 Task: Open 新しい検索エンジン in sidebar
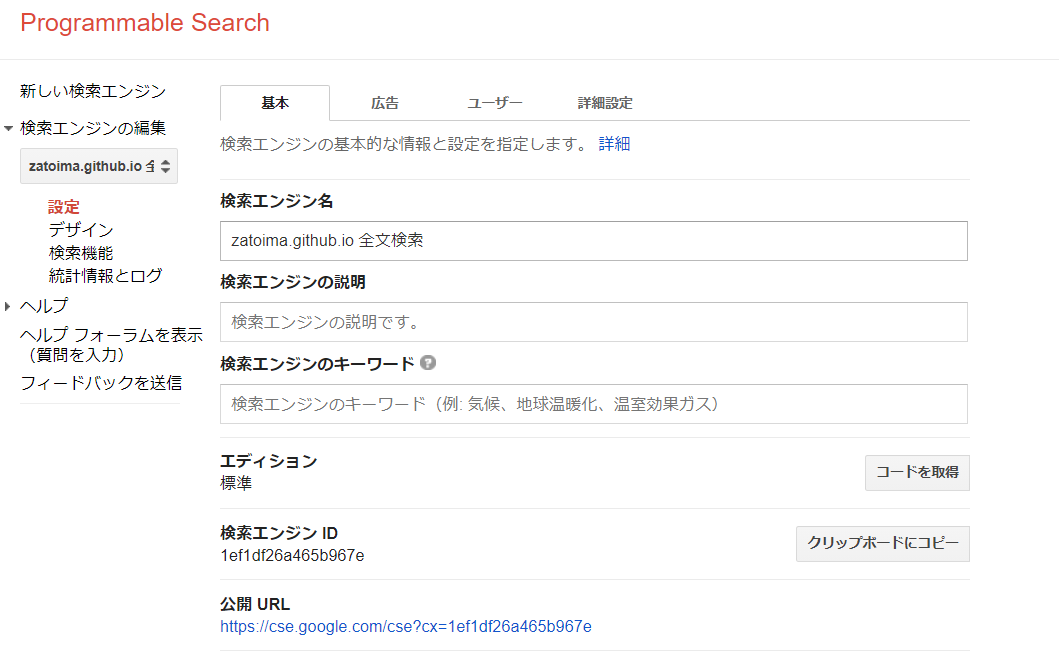(x=93, y=91)
